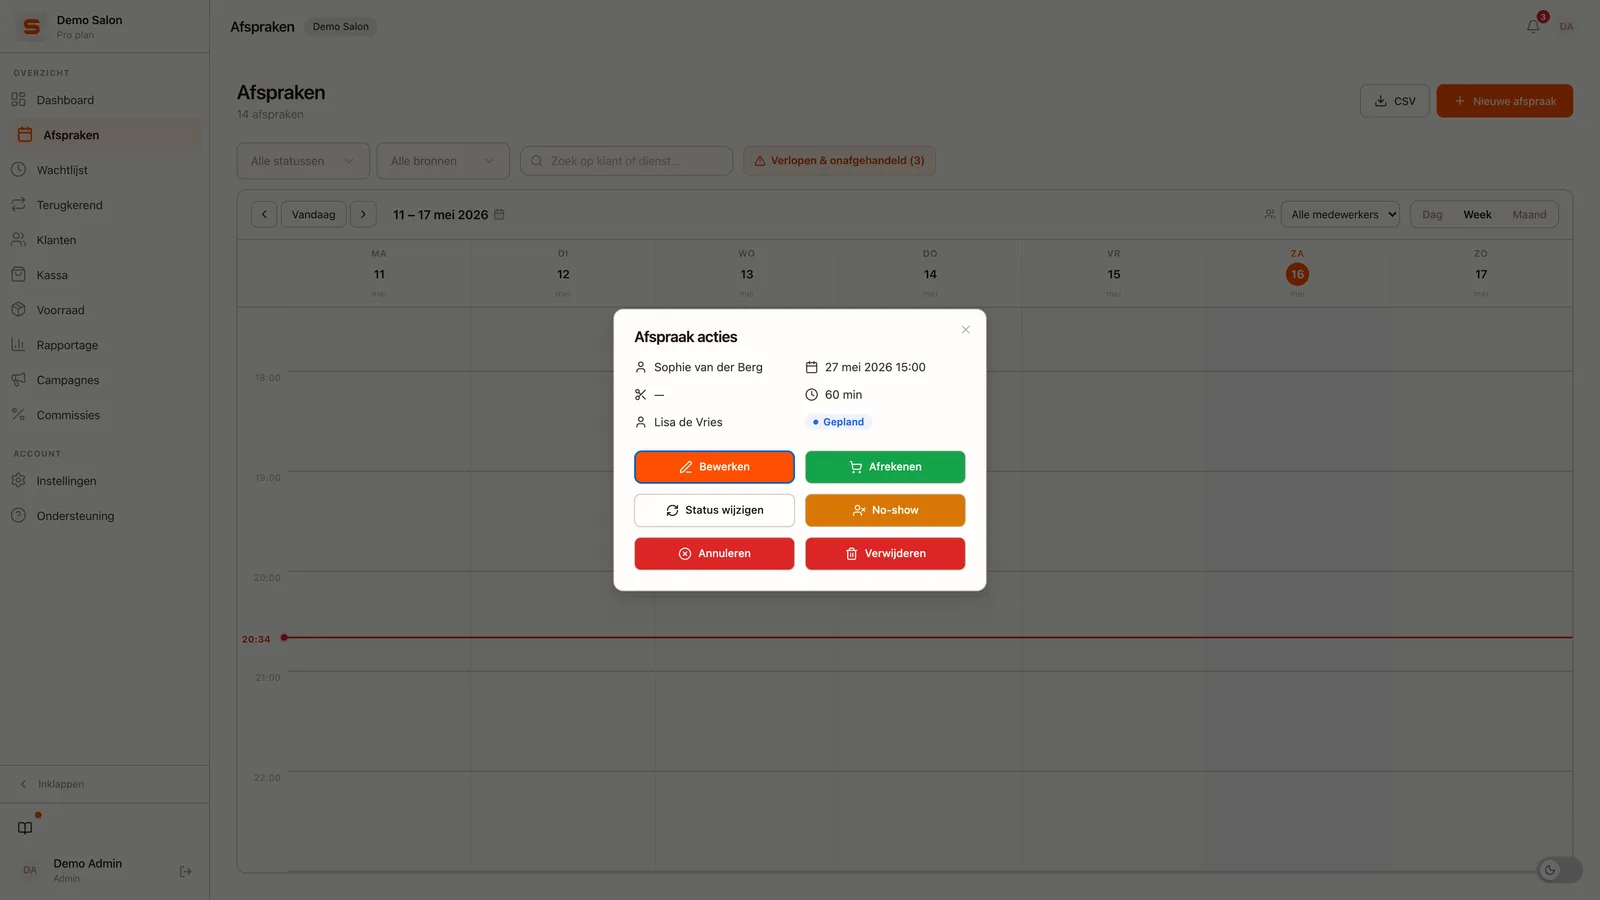Open the date picker calendar icon

499,214
